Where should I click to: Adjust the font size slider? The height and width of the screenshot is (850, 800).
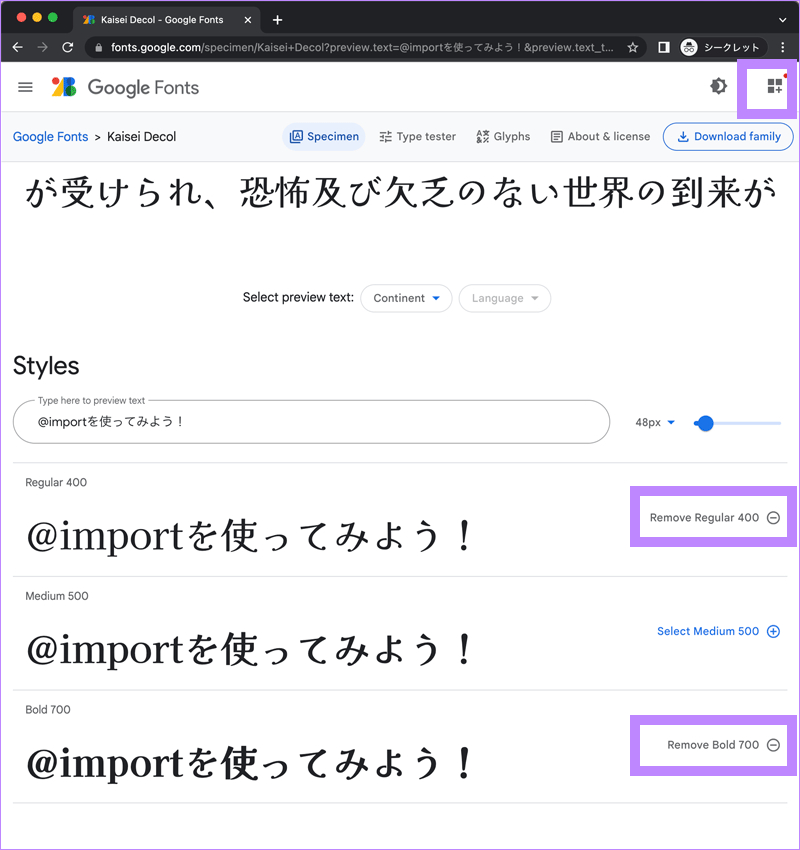tap(705, 423)
